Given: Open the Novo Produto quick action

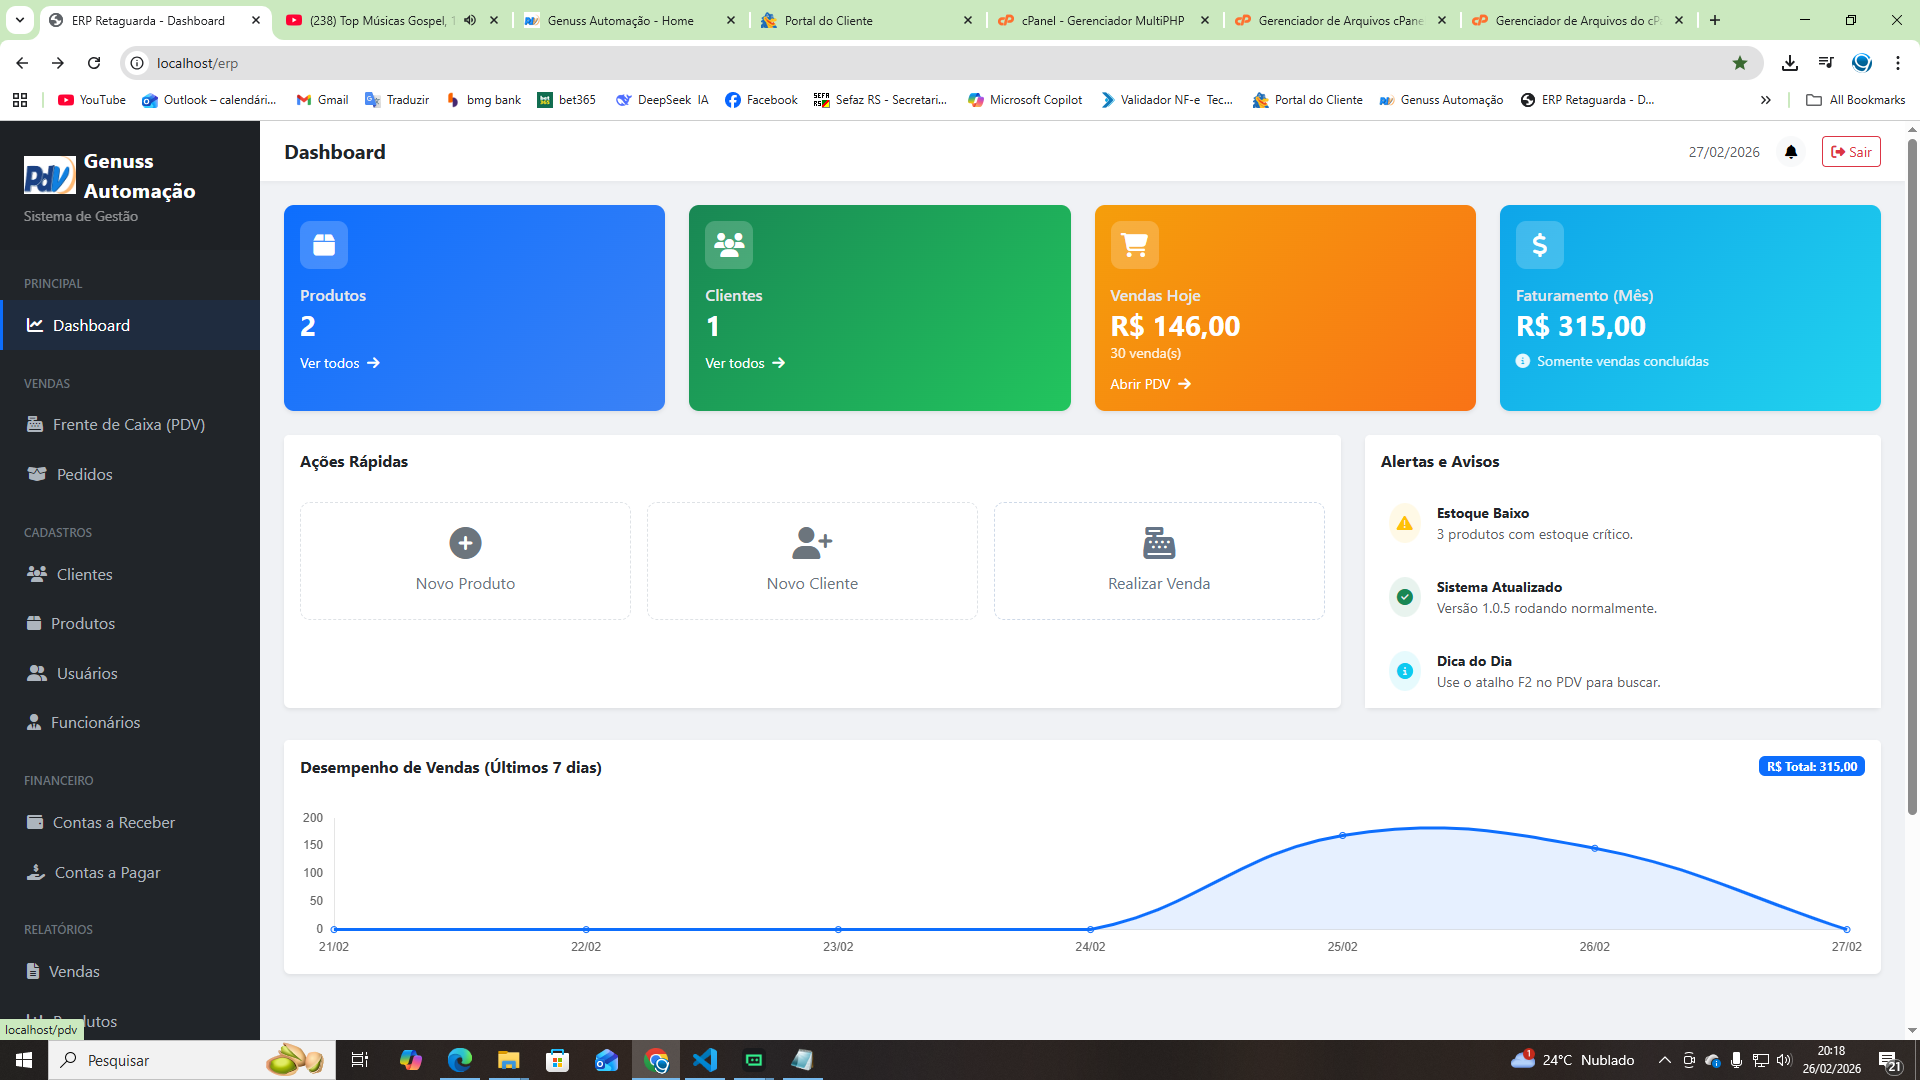Looking at the screenshot, I should [x=464, y=560].
